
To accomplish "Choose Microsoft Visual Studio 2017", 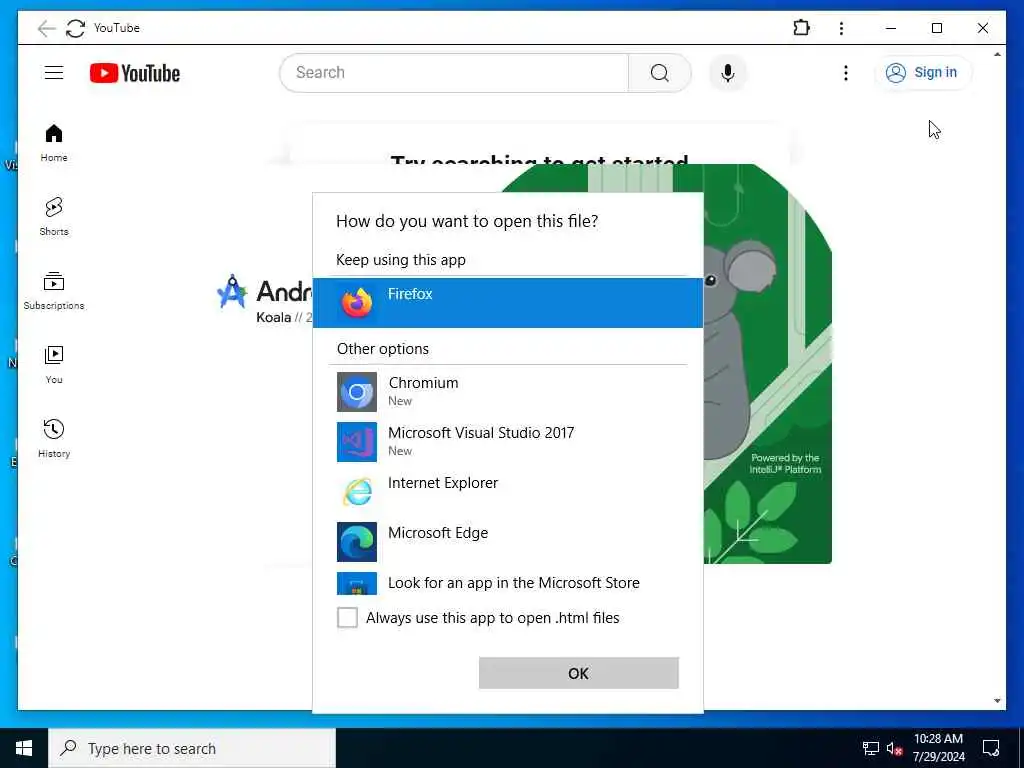I will [x=508, y=441].
